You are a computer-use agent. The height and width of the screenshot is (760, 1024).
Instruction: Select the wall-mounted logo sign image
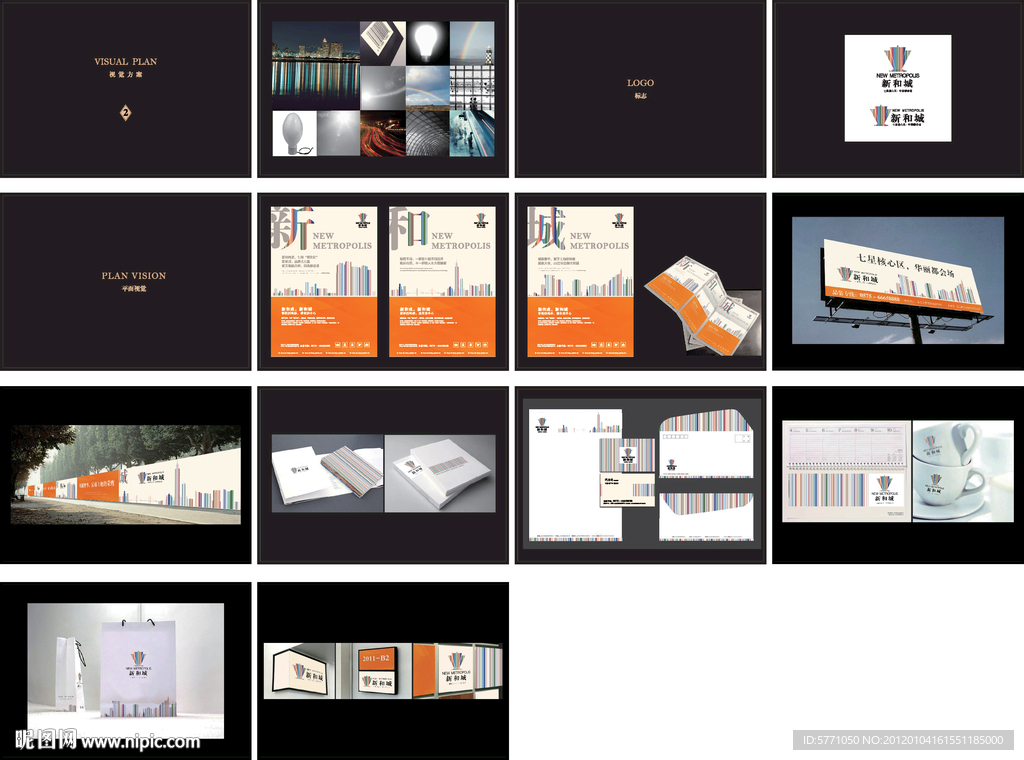point(299,671)
